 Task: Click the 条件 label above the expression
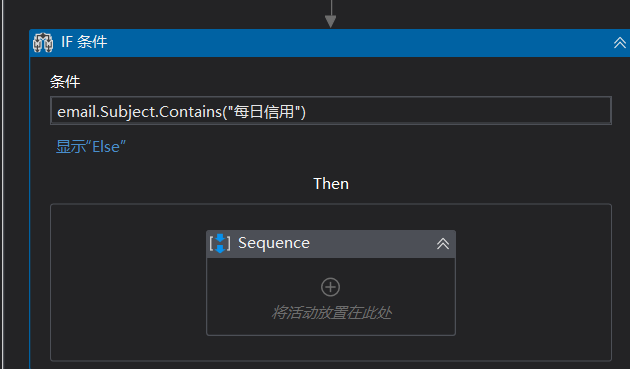pyautogui.click(x=65, y=82)
